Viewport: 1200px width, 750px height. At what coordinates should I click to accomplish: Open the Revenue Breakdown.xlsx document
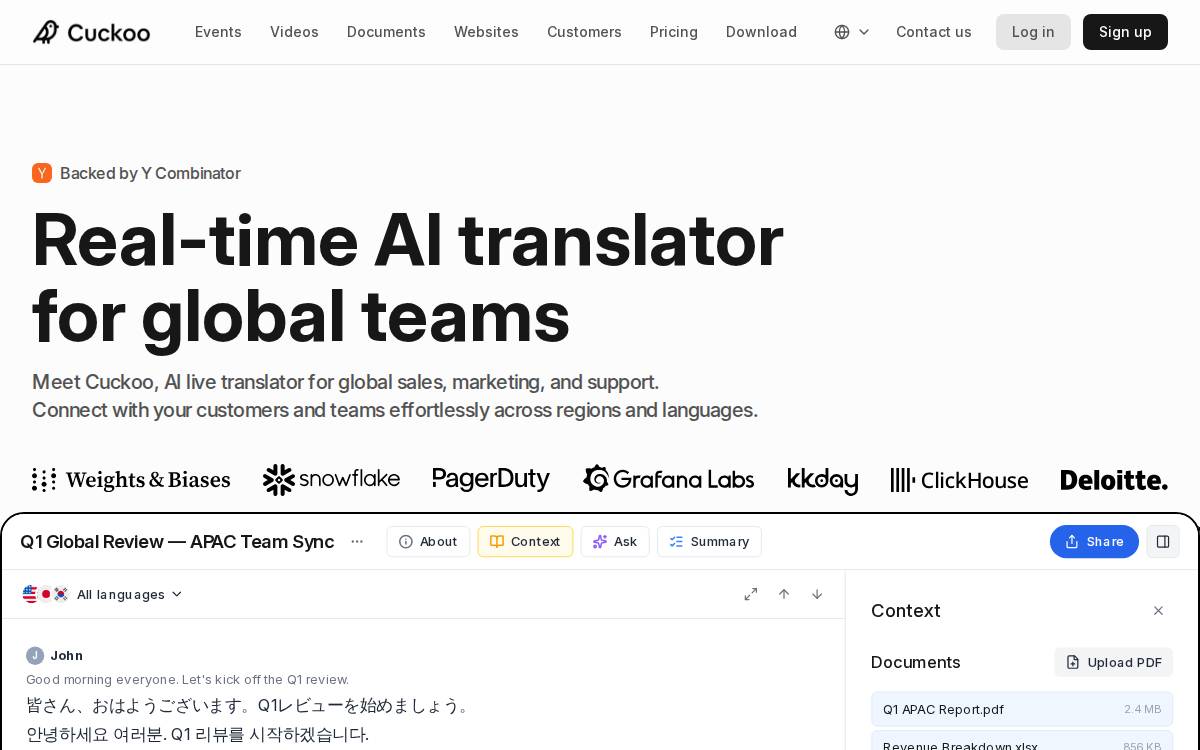point(1022,742)
